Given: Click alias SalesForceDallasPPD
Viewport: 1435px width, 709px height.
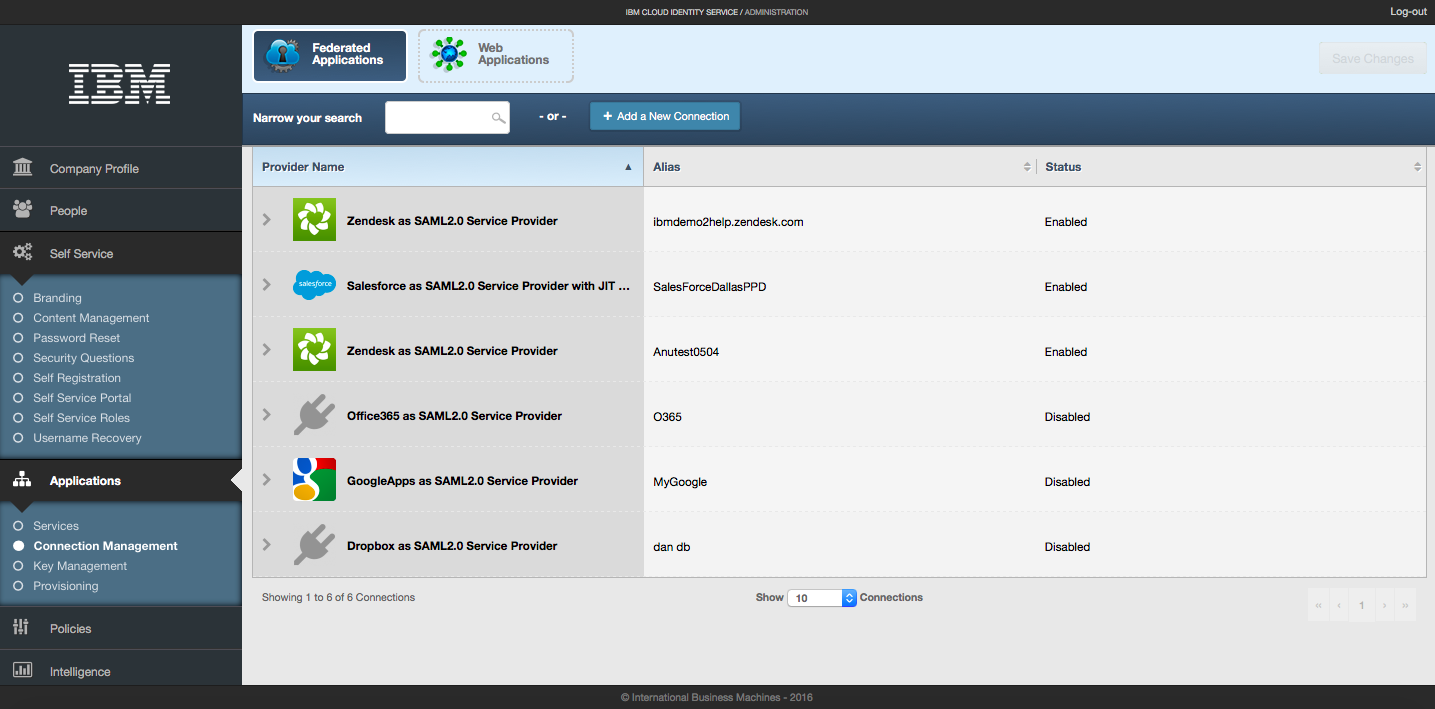Looking at the screenshot, I should (x=710, y=287).
